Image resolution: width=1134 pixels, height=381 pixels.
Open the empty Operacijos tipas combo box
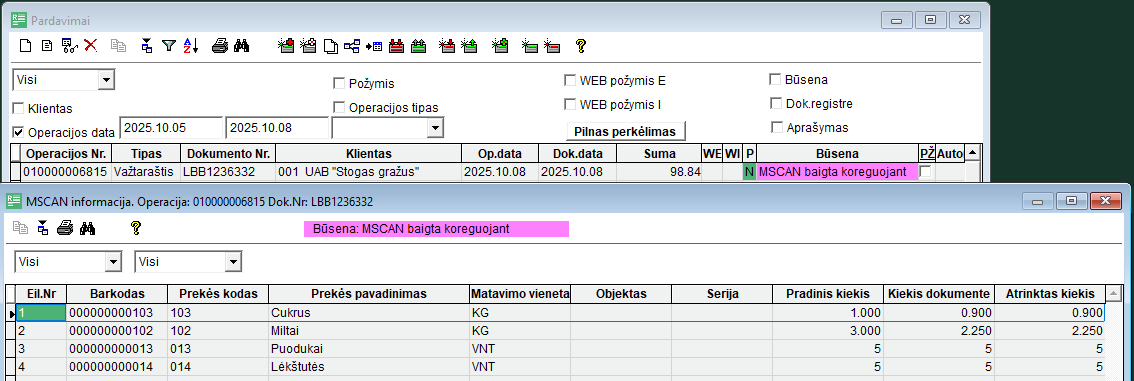pyautogui.click(x=435, y=128)
